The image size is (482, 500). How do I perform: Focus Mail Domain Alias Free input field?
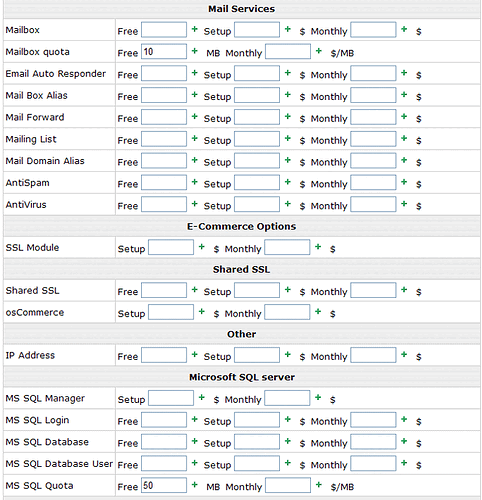[x=164, y=161]
